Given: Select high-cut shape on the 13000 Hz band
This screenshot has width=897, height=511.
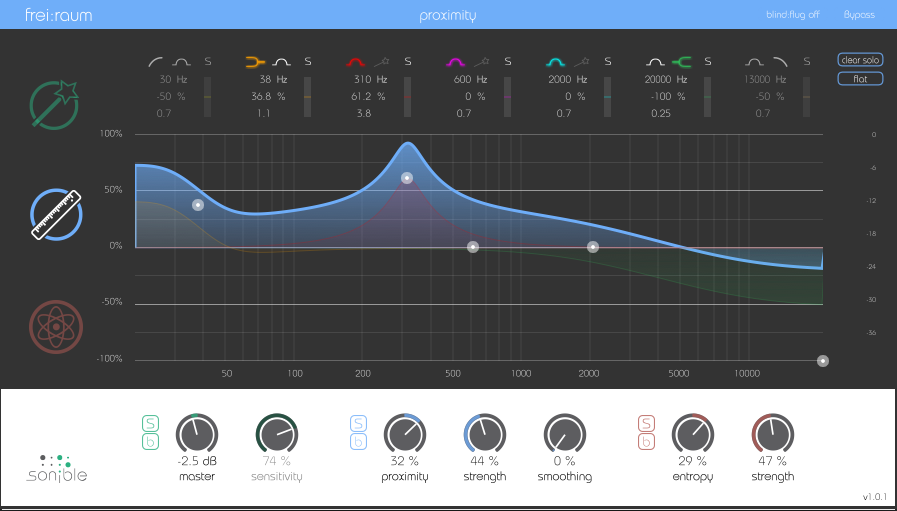Looking at the screenshot, I should [x=781, y=61].
